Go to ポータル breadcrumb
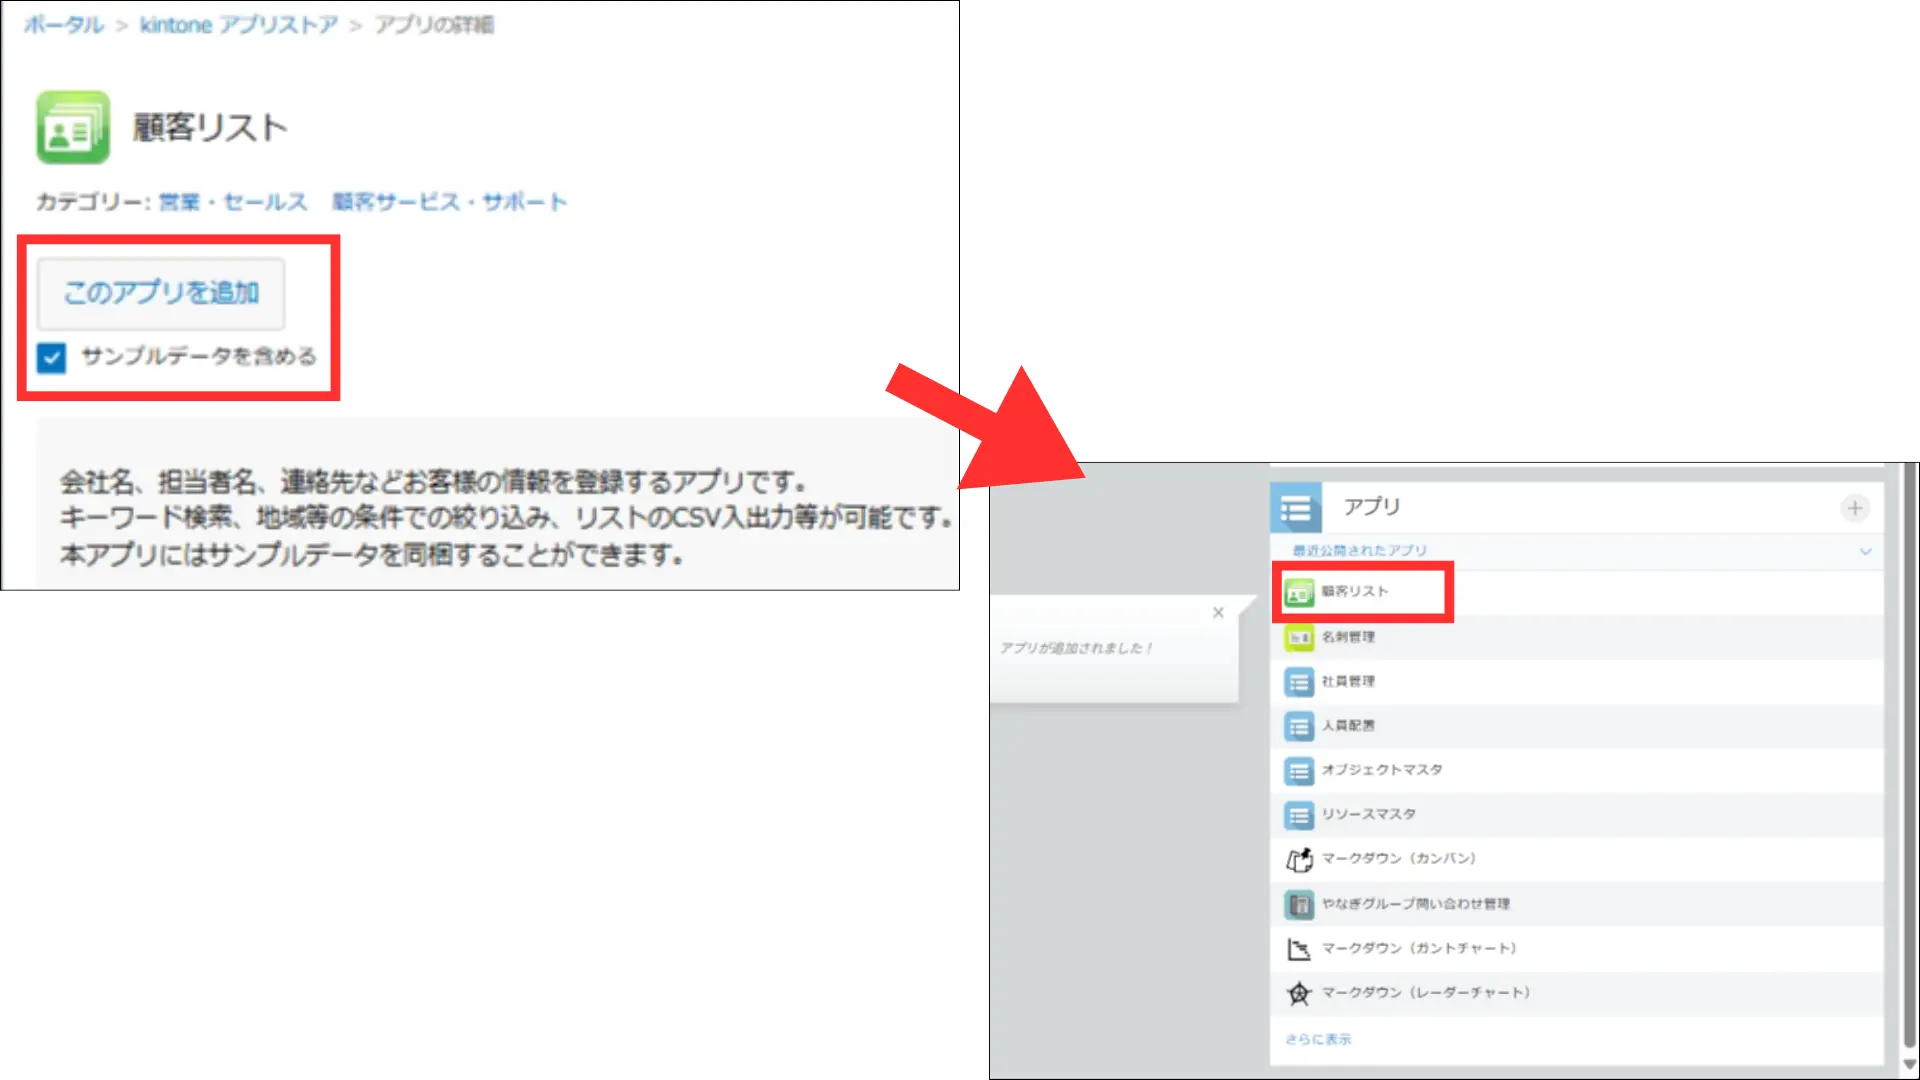The image size is (1920, 1080). (64, 25)
